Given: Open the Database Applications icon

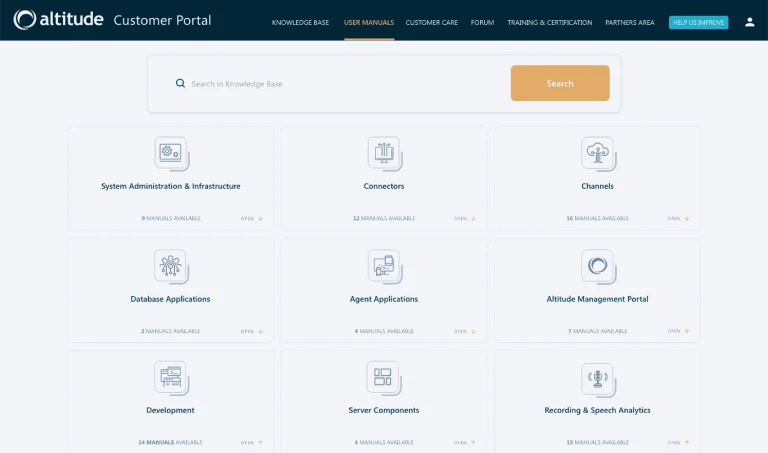Looking at the screenshot, I should (171, 266).
